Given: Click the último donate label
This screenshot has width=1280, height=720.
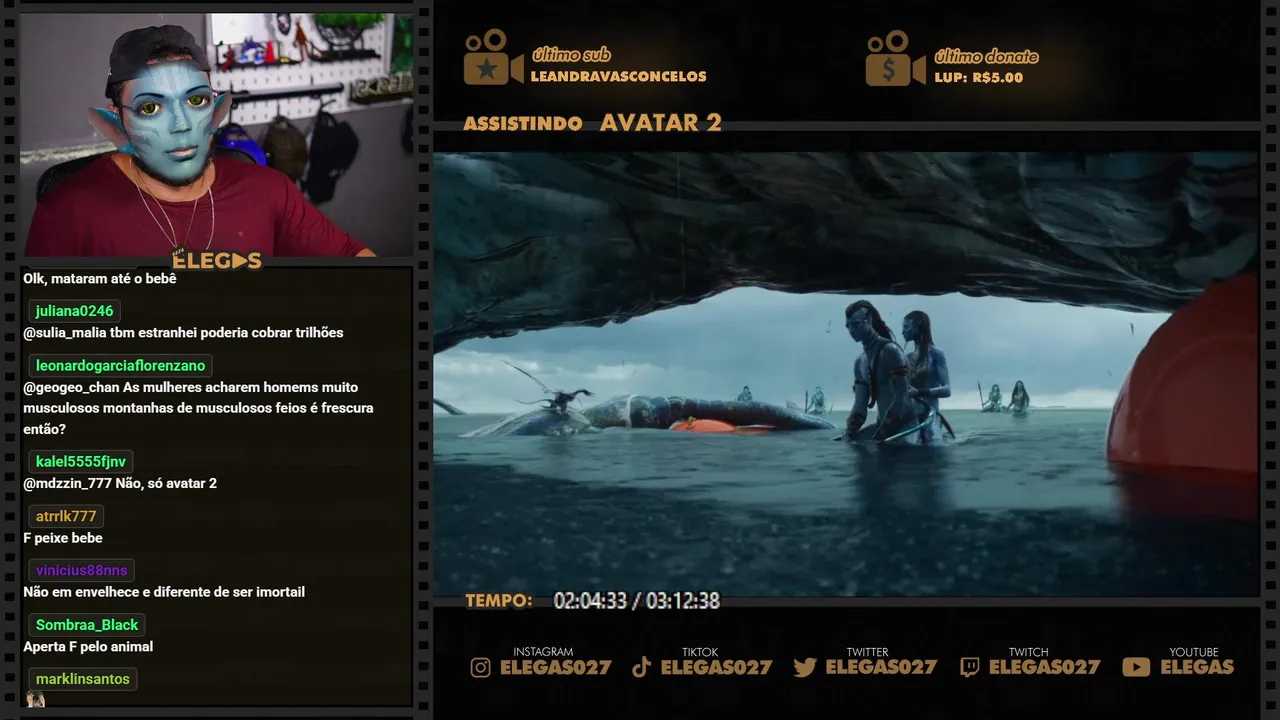Looking at the screenshot, I should 986,56.
